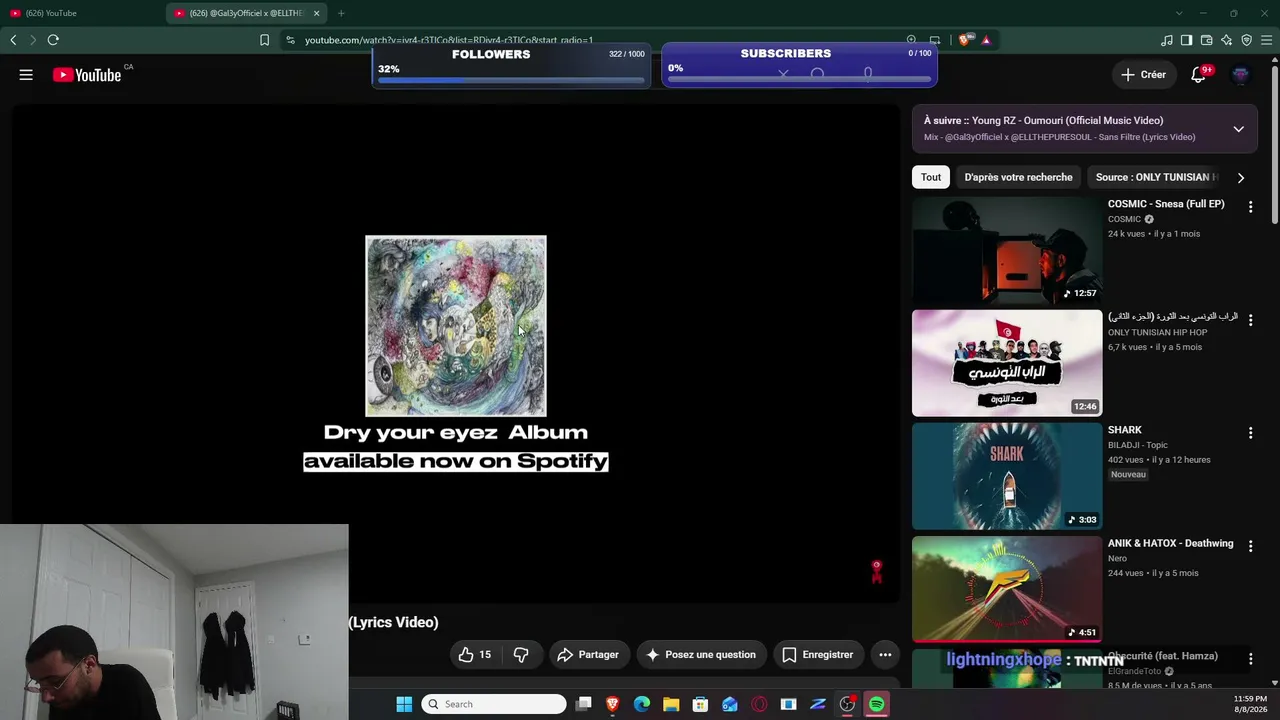Open the tab search dropdown arrow

point(1179,13)
